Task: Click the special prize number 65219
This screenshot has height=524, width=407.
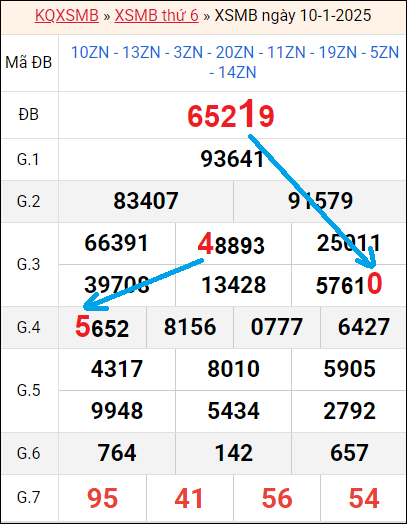Action: [x=231, y=114]
